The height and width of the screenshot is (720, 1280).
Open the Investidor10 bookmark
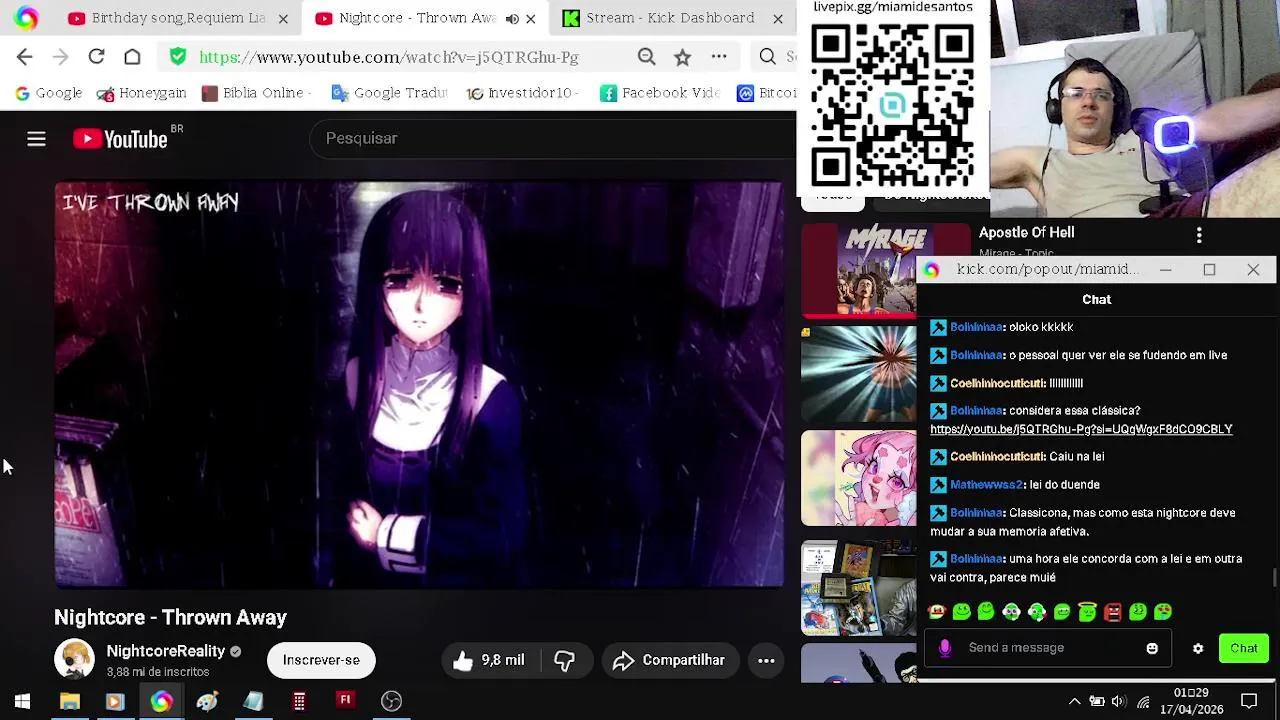pyautogui.click(x=521, y=93)
